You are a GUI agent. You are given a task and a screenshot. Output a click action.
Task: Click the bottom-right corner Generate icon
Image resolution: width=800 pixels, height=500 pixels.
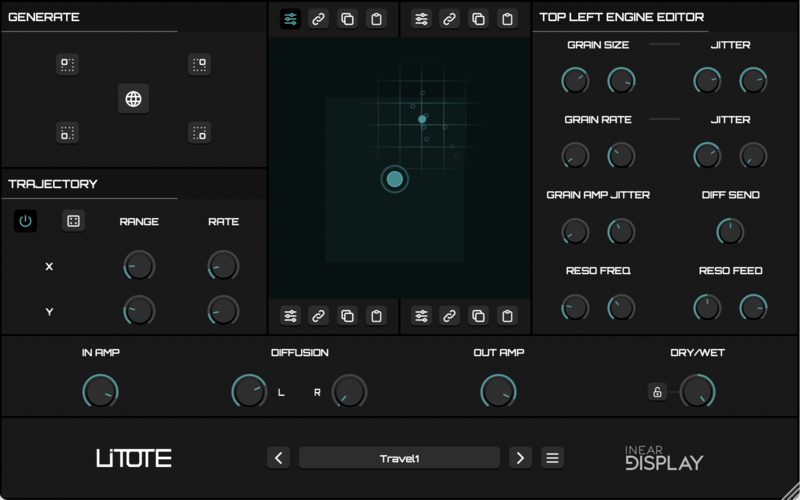pos(199,132)
